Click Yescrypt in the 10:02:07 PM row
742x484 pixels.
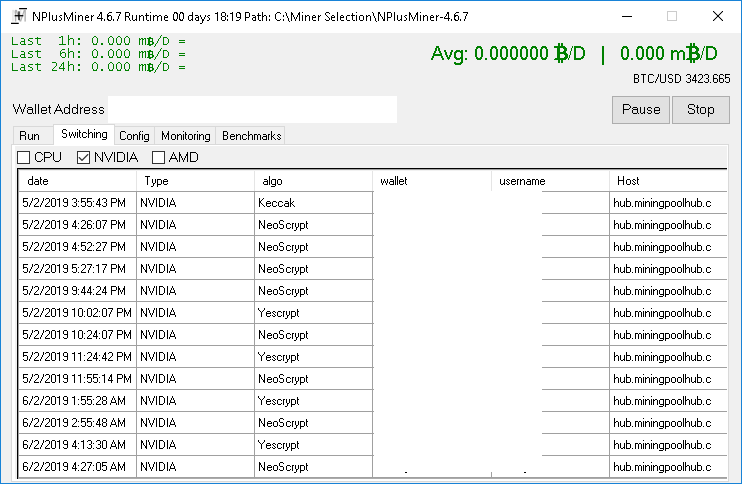click(x=314, y=313)
